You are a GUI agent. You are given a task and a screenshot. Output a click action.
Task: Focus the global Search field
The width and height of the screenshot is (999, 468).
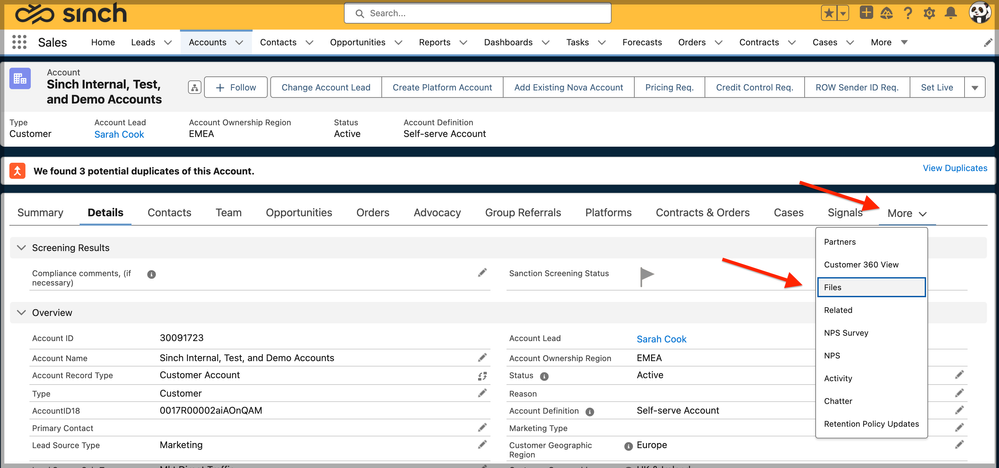tap(478, 13)
